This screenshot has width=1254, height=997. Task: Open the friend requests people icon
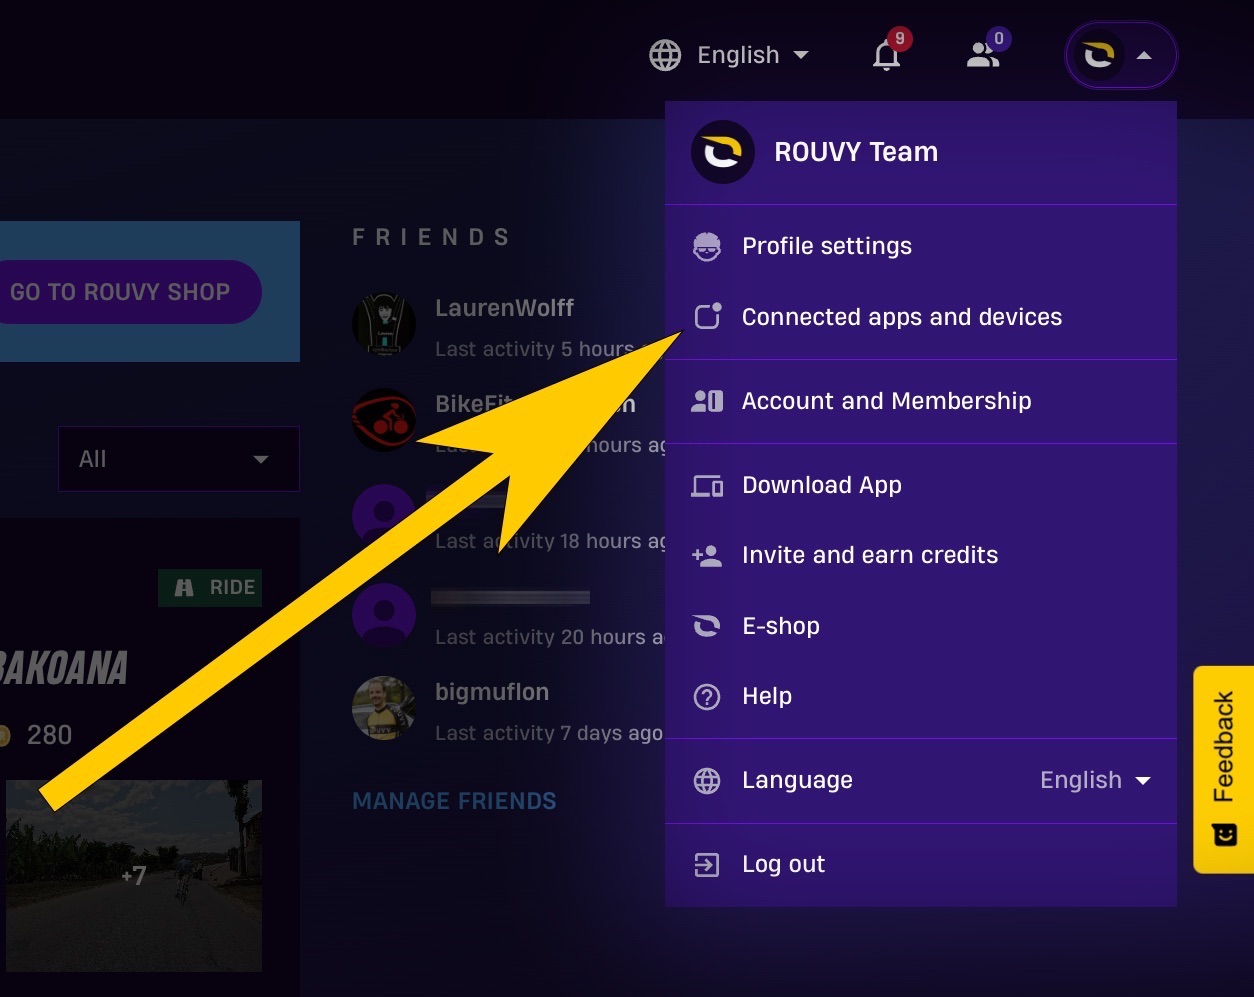pos(984,55)
